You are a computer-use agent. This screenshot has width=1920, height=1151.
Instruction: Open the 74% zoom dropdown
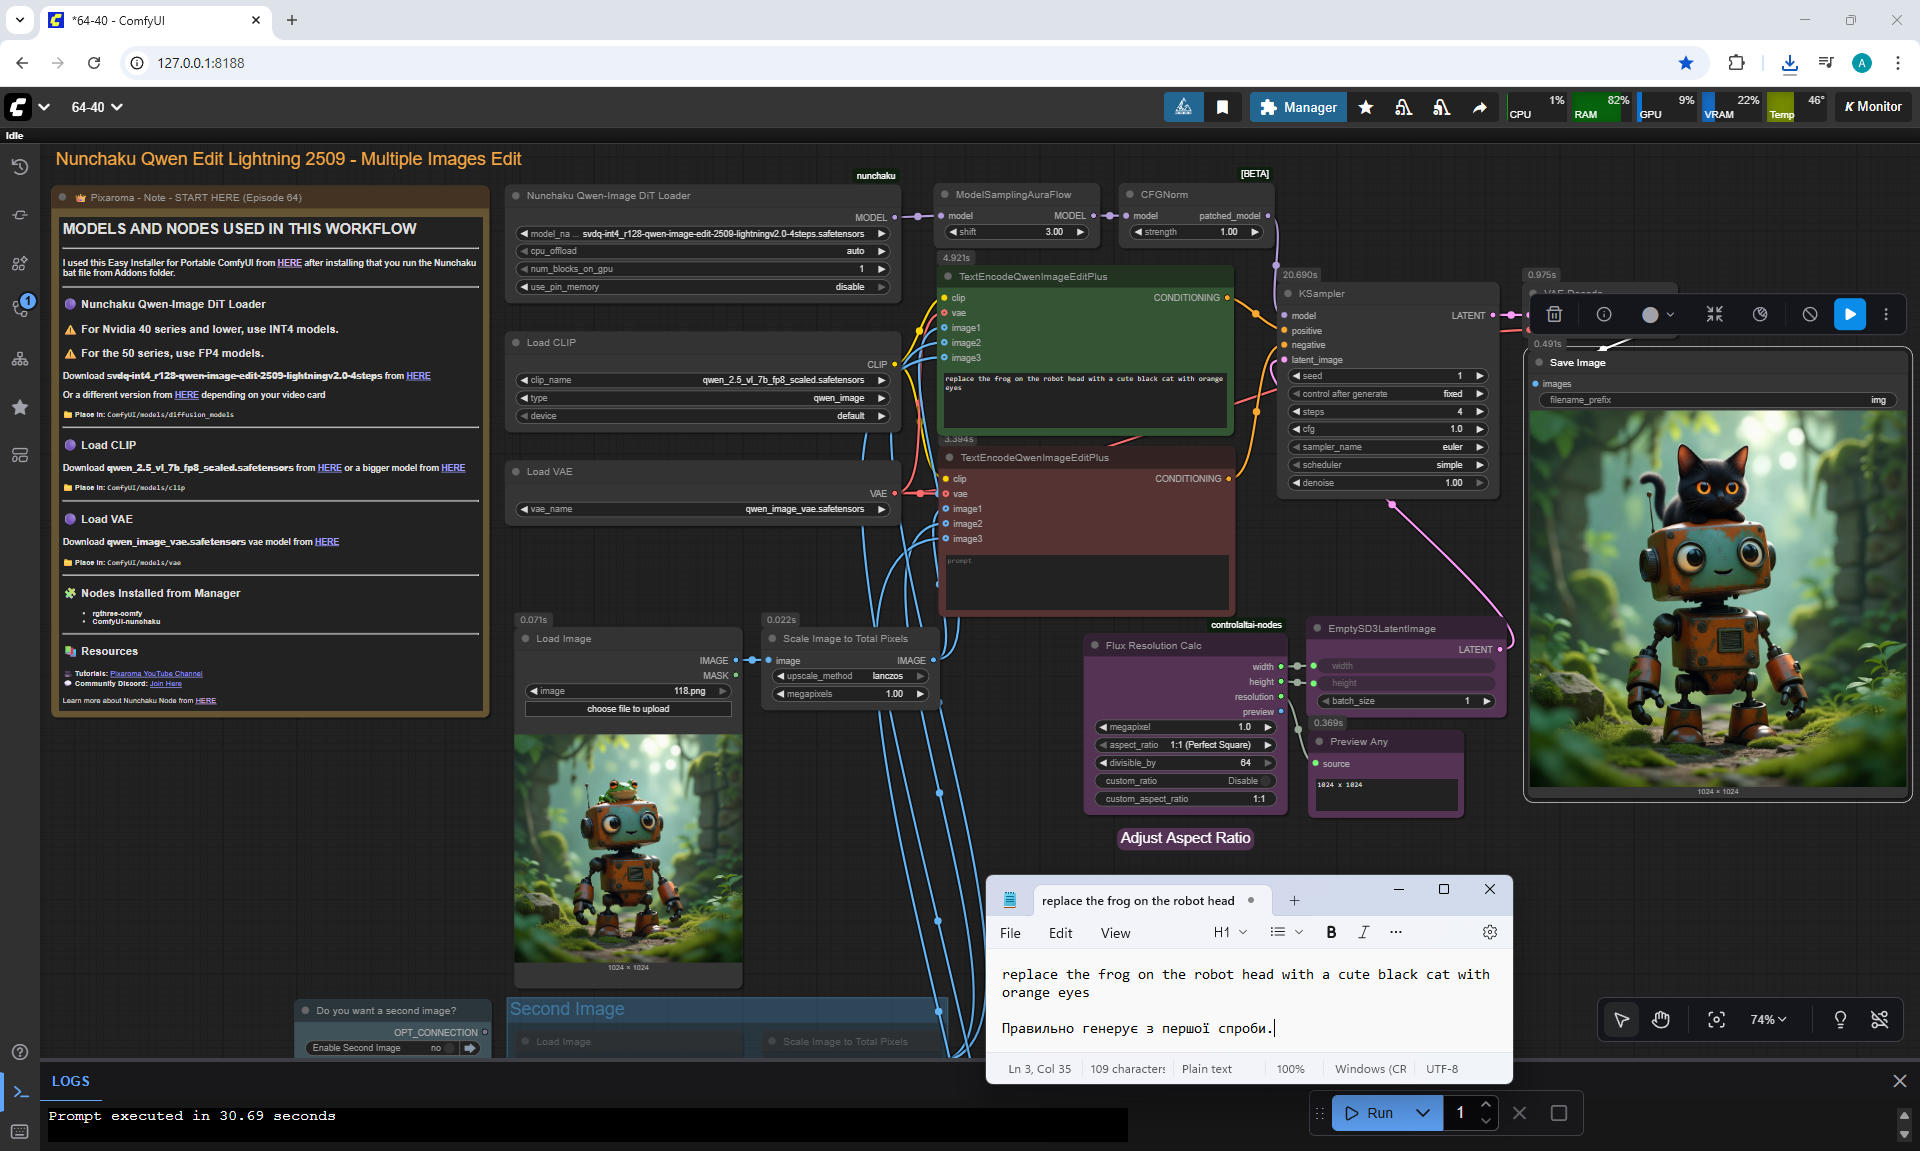coord(1768,1019)
